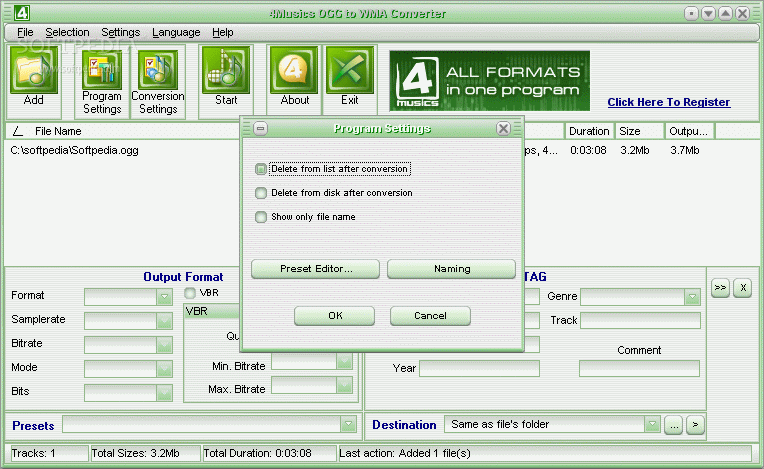764x469 pixels.
Task: Click the Naming button
Action: [x=451, y=269]
